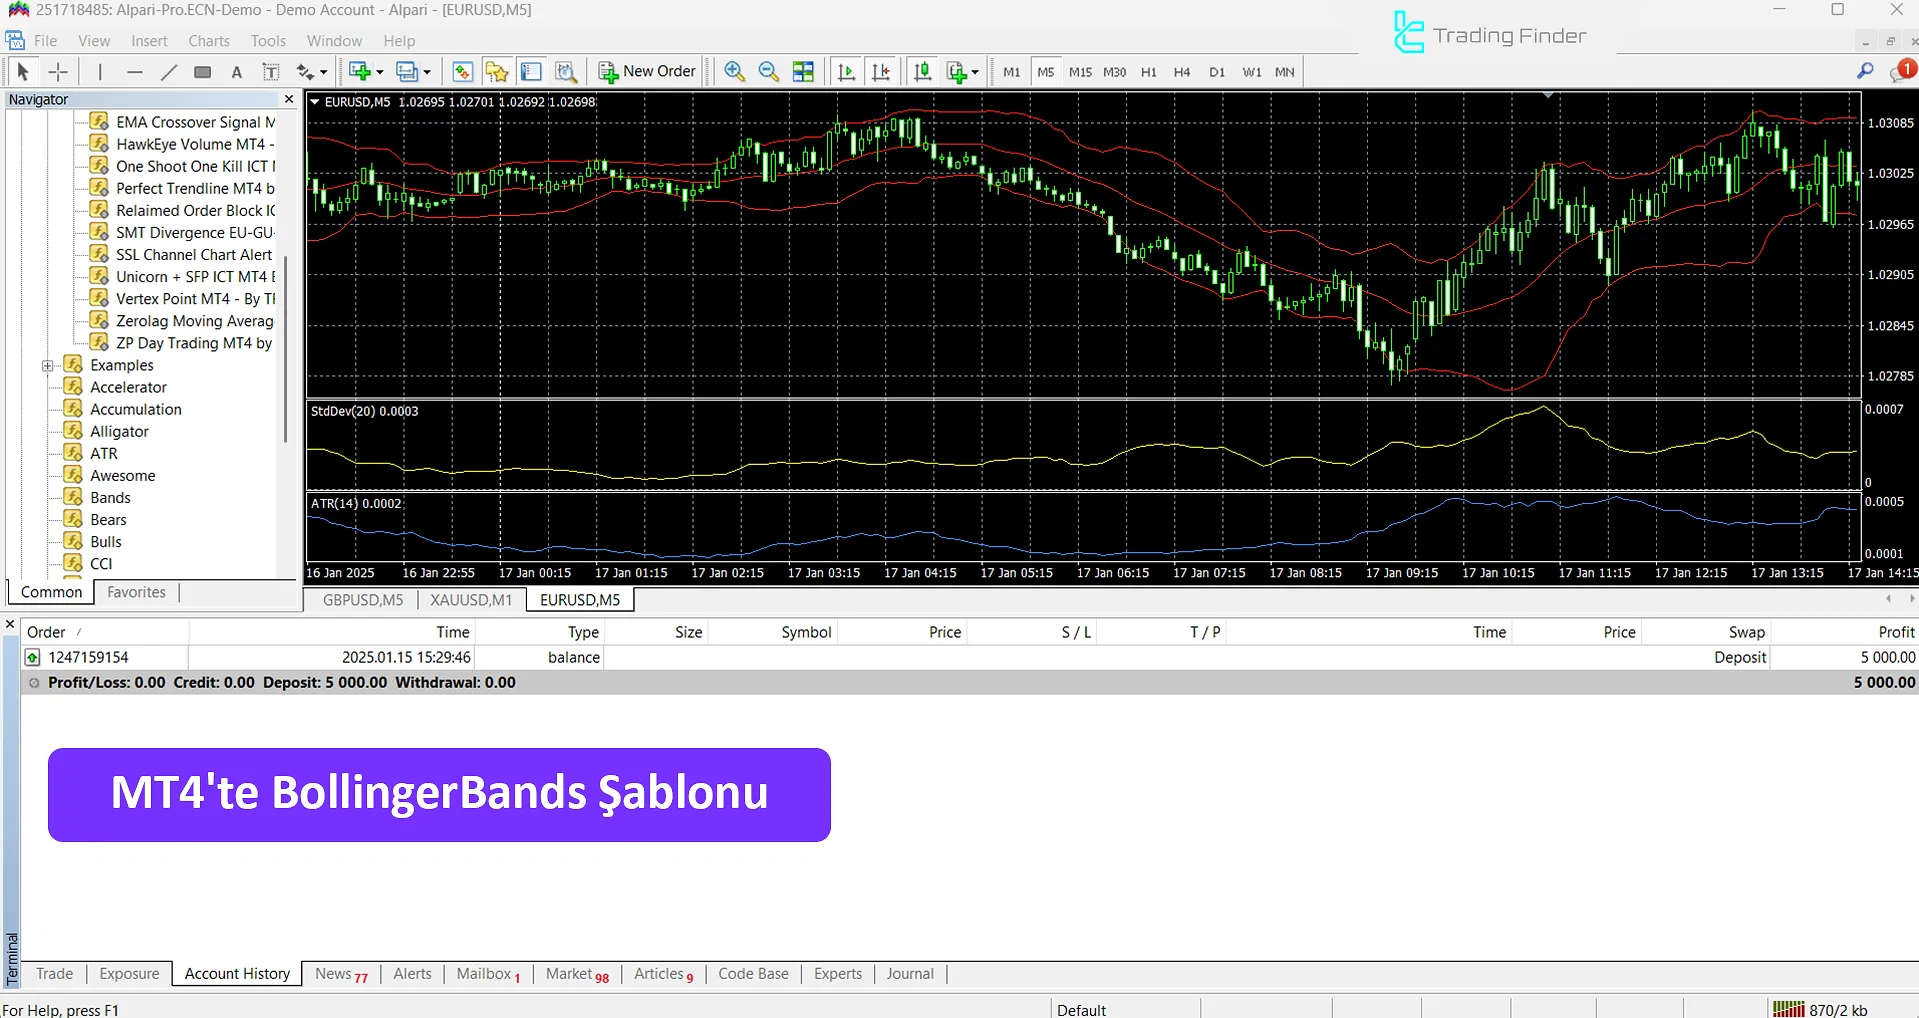Open the Profiles dropdown arrow

click(427, 72)
